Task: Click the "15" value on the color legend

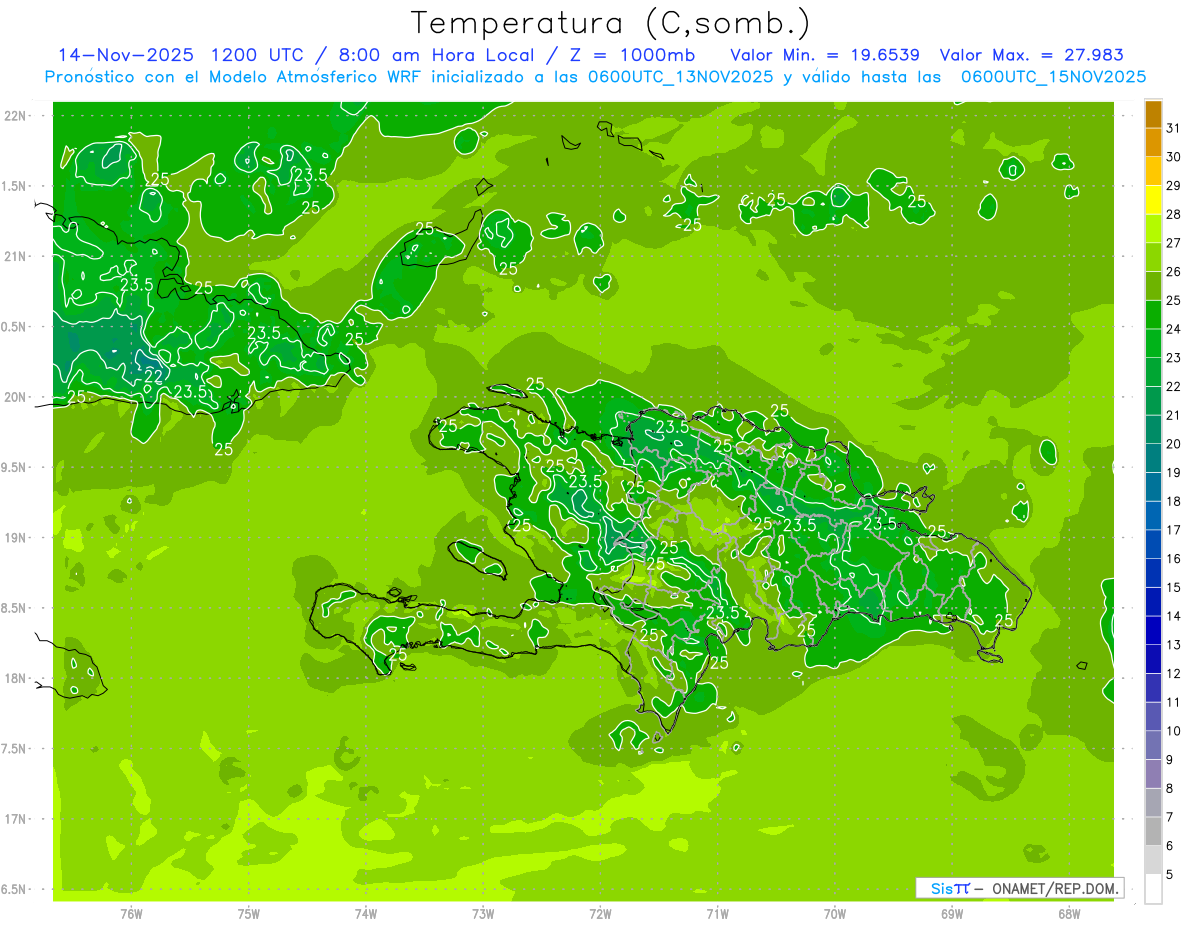Action: (1173, 588)
